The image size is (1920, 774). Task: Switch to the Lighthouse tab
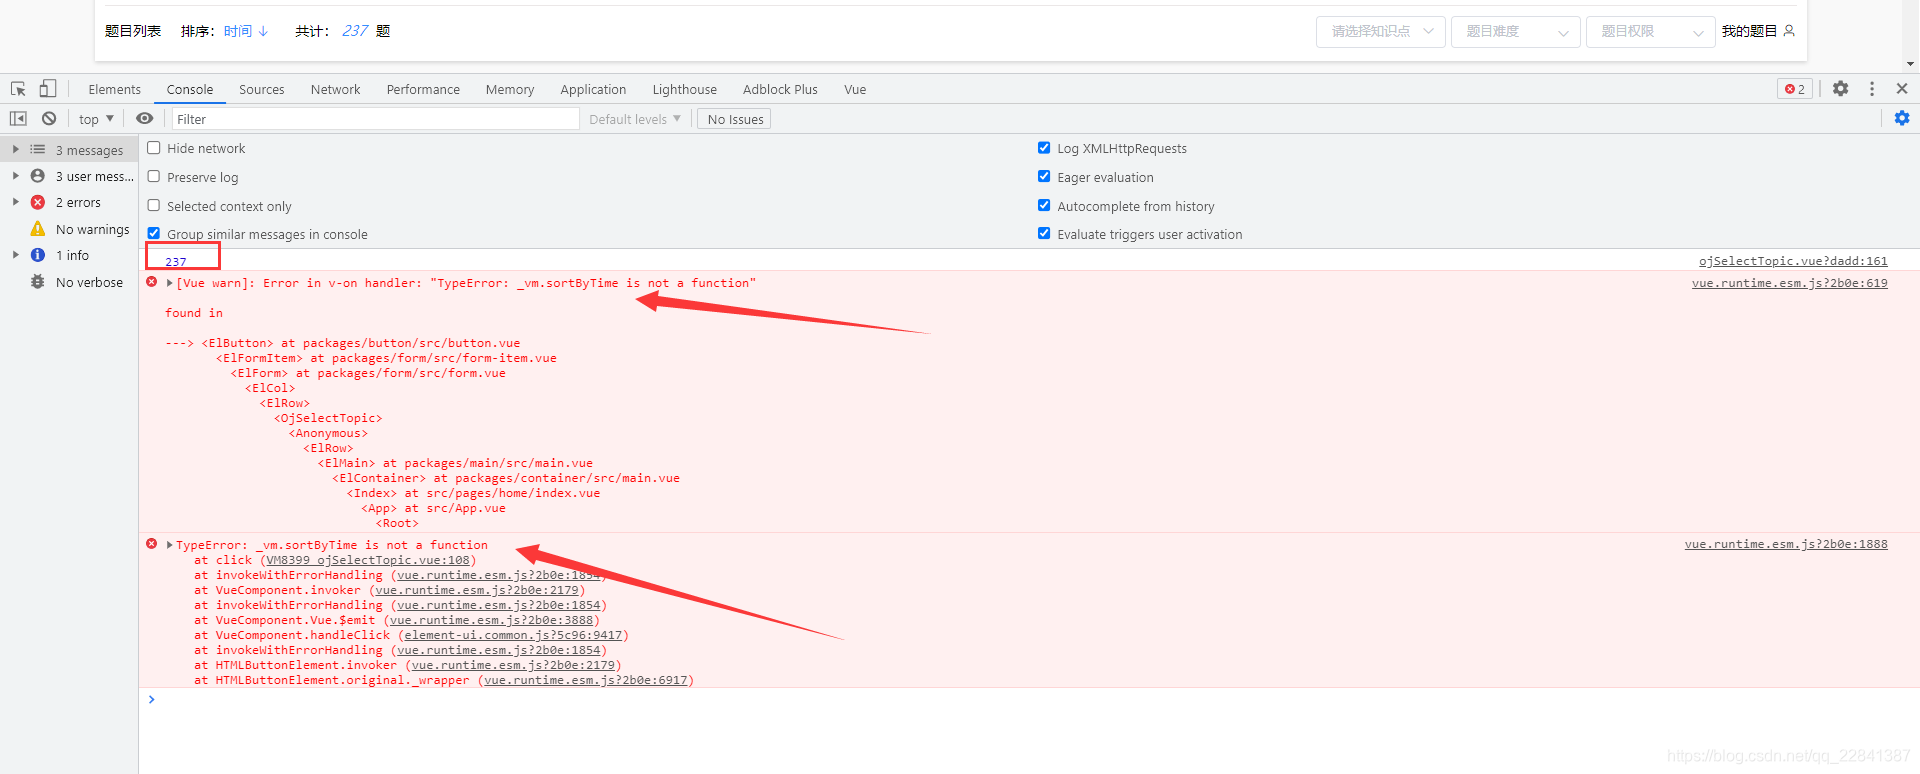tap(685, 89)
